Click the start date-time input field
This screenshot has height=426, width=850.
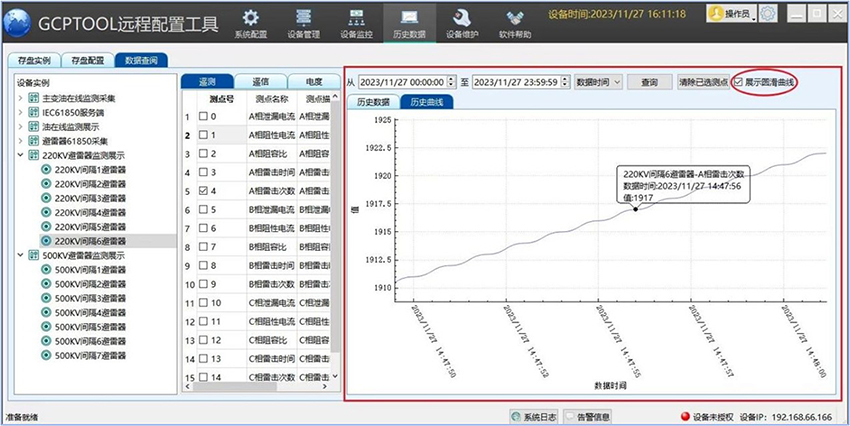click(x=405, y=82)
